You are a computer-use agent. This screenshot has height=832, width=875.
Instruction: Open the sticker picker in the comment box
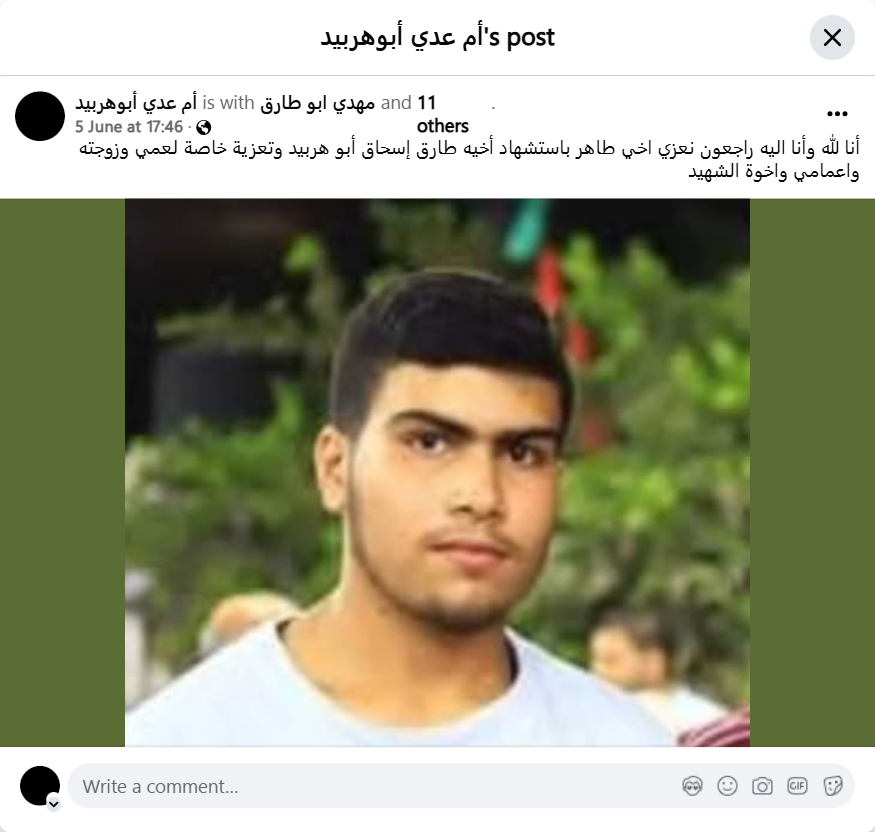click(x=832, y=786)
